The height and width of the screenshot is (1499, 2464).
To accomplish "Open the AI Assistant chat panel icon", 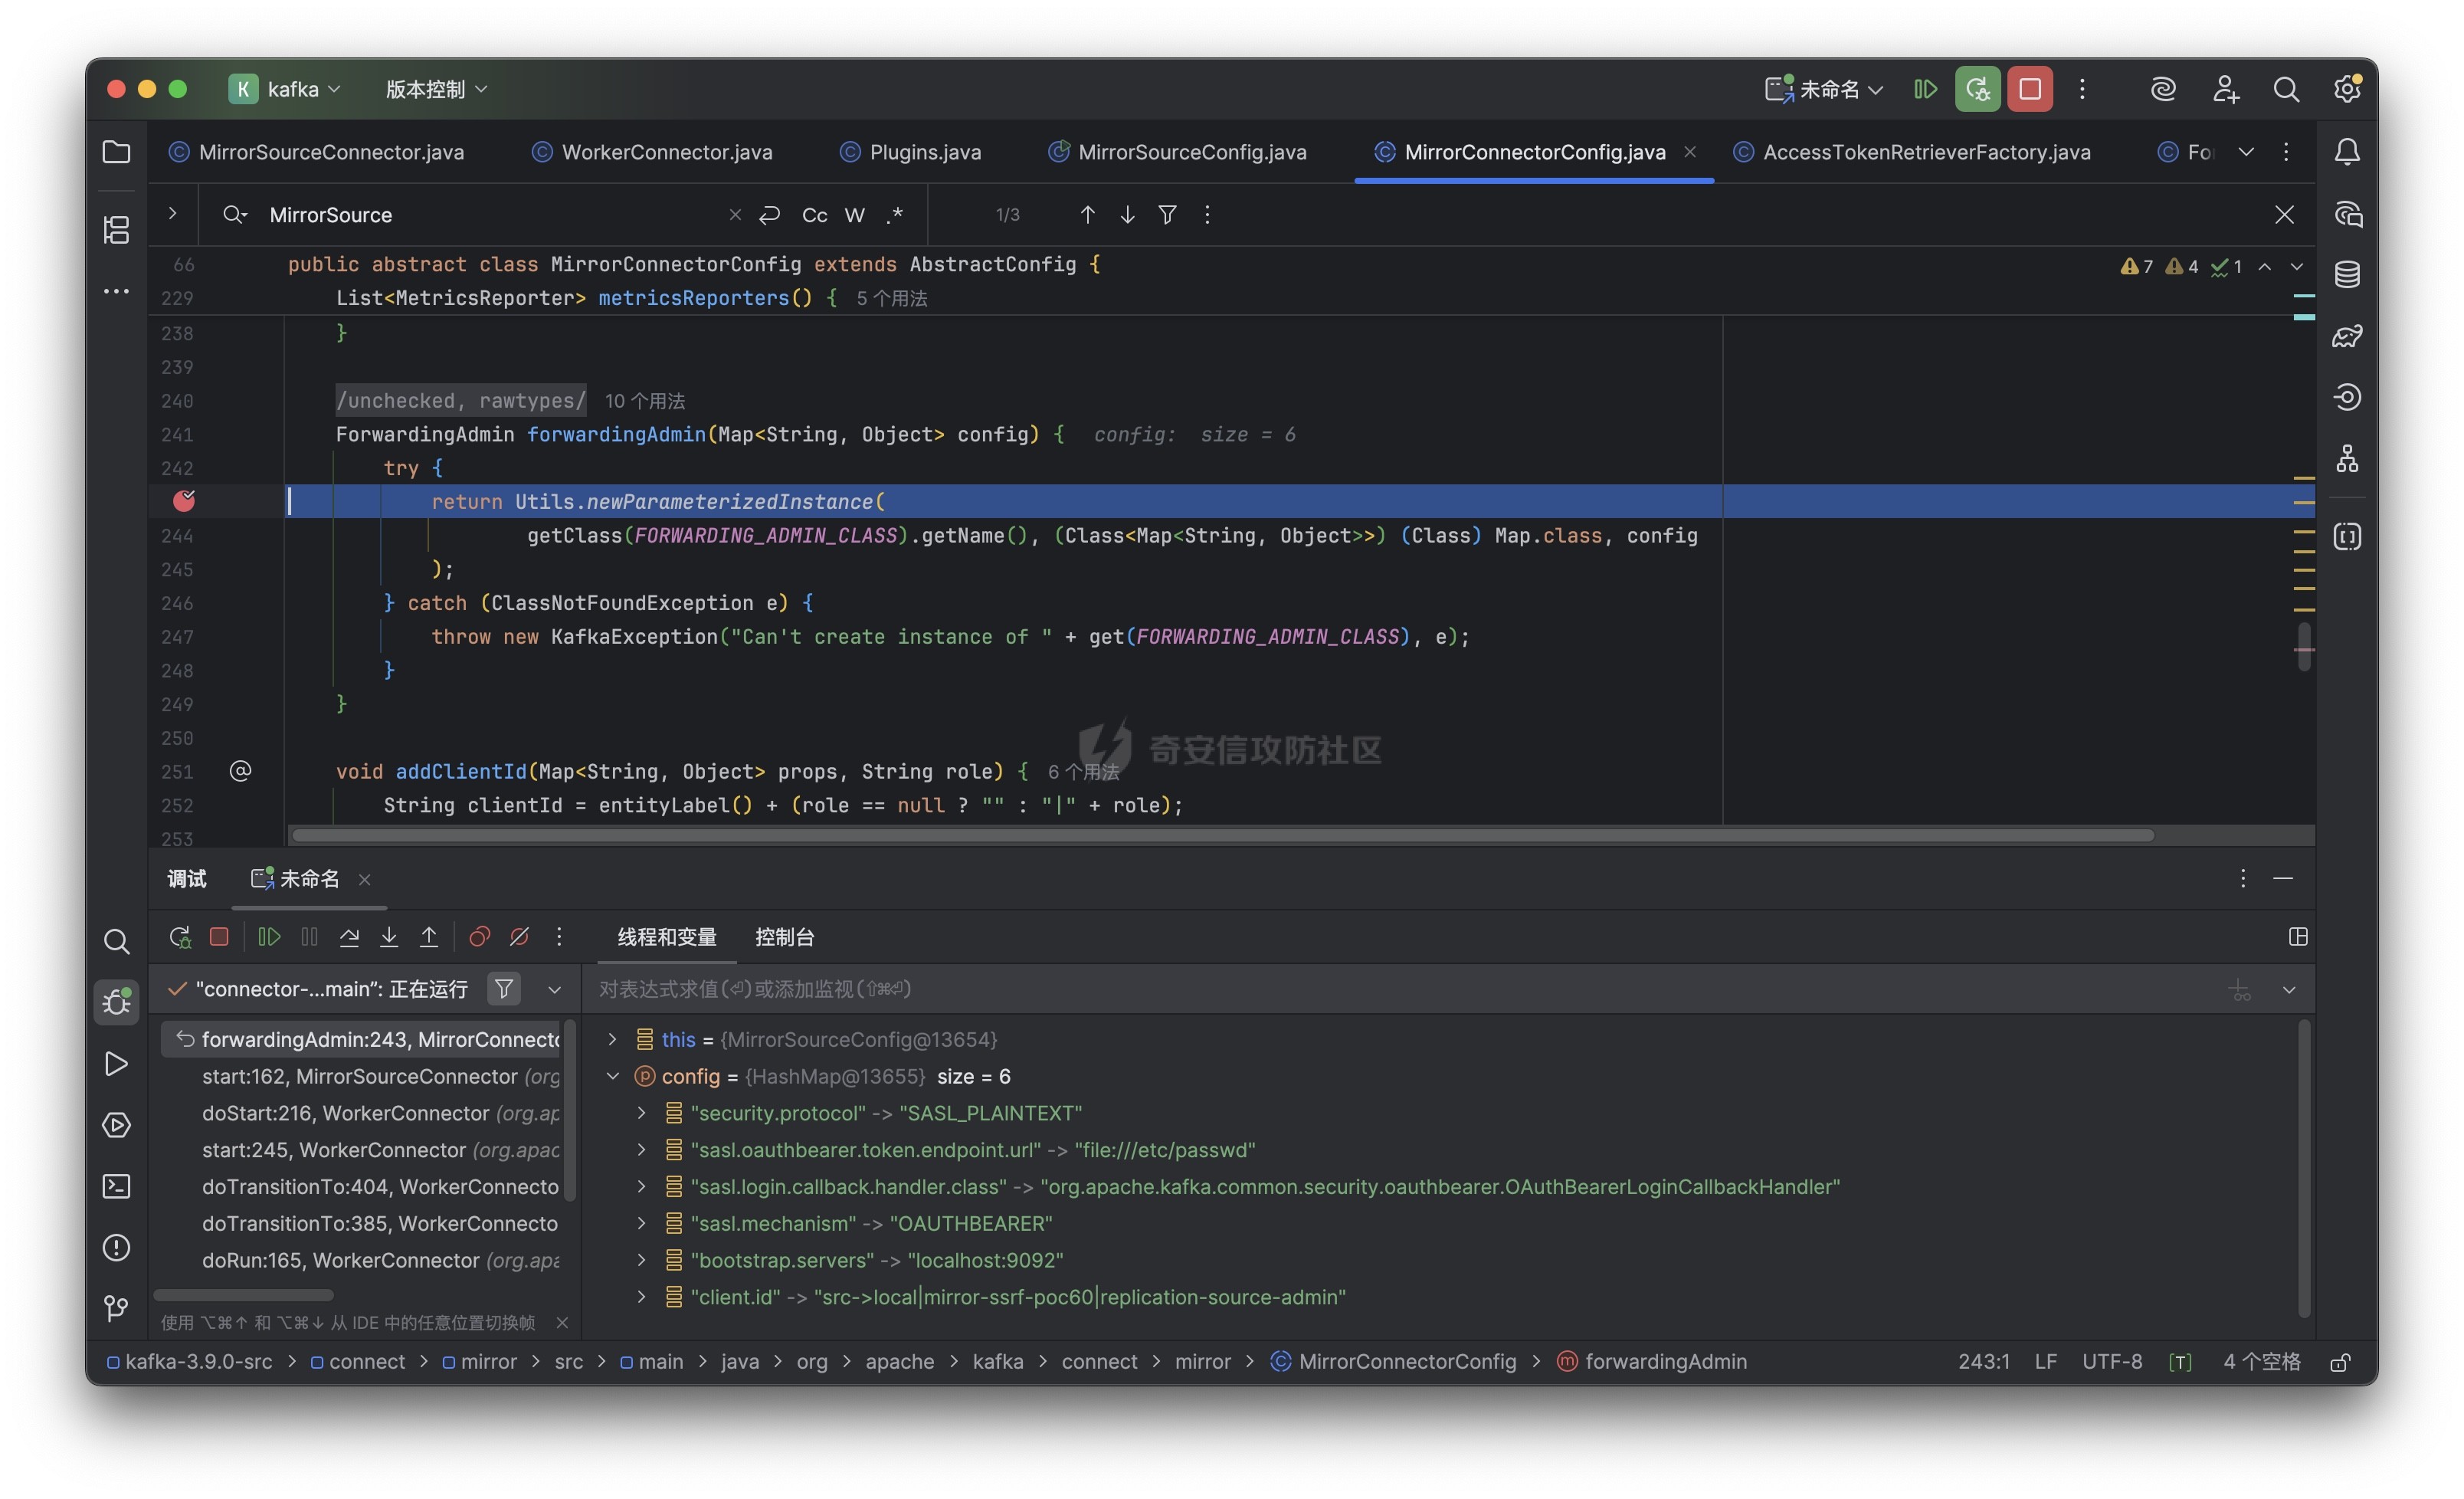I will (x=2347, y=214).
